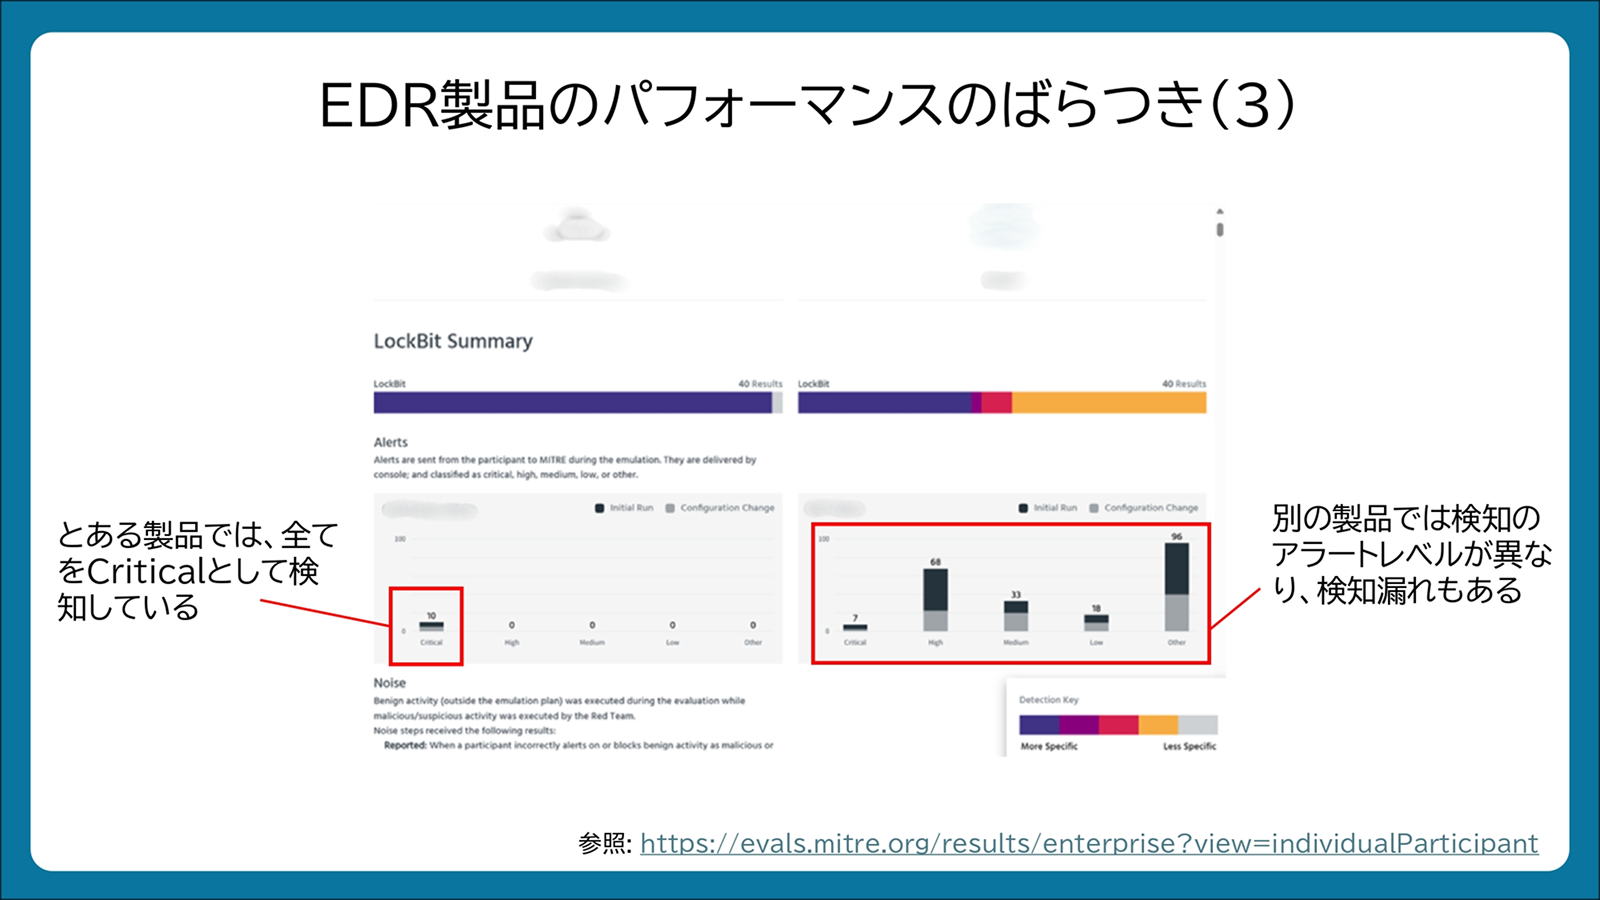
Task: Click the Other bar showing 96 alerts
Action: tap(1177, 587)
